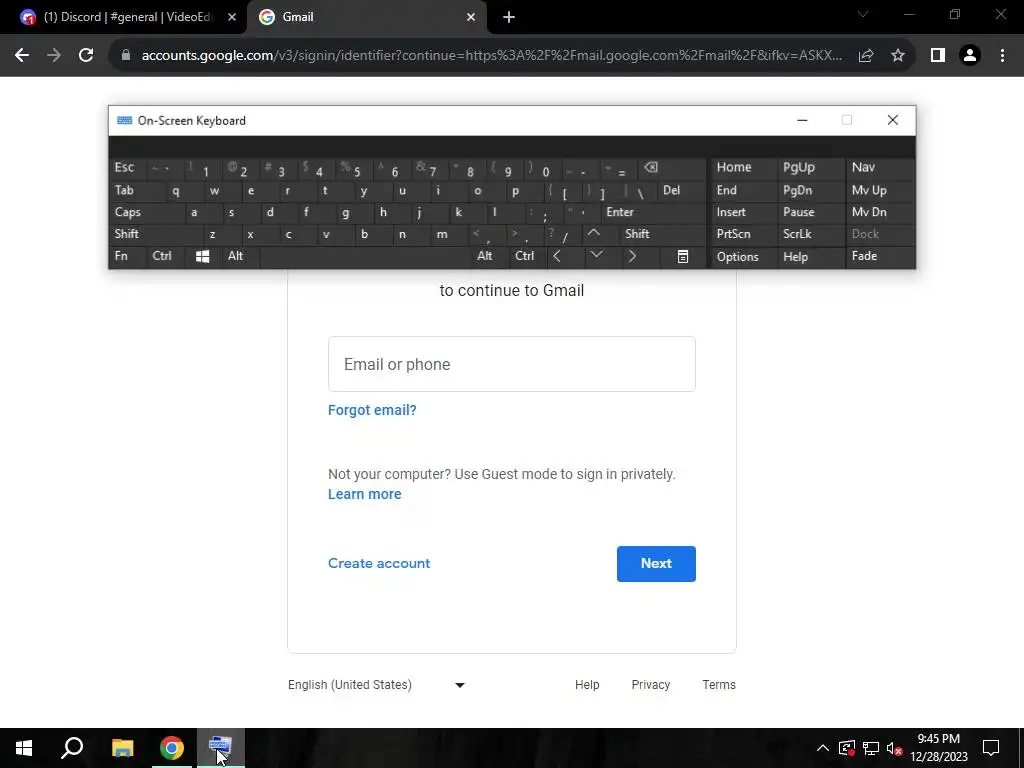This screenshot has width=1024, height=768.
Task: Click the Create account link
Action: 379,564
